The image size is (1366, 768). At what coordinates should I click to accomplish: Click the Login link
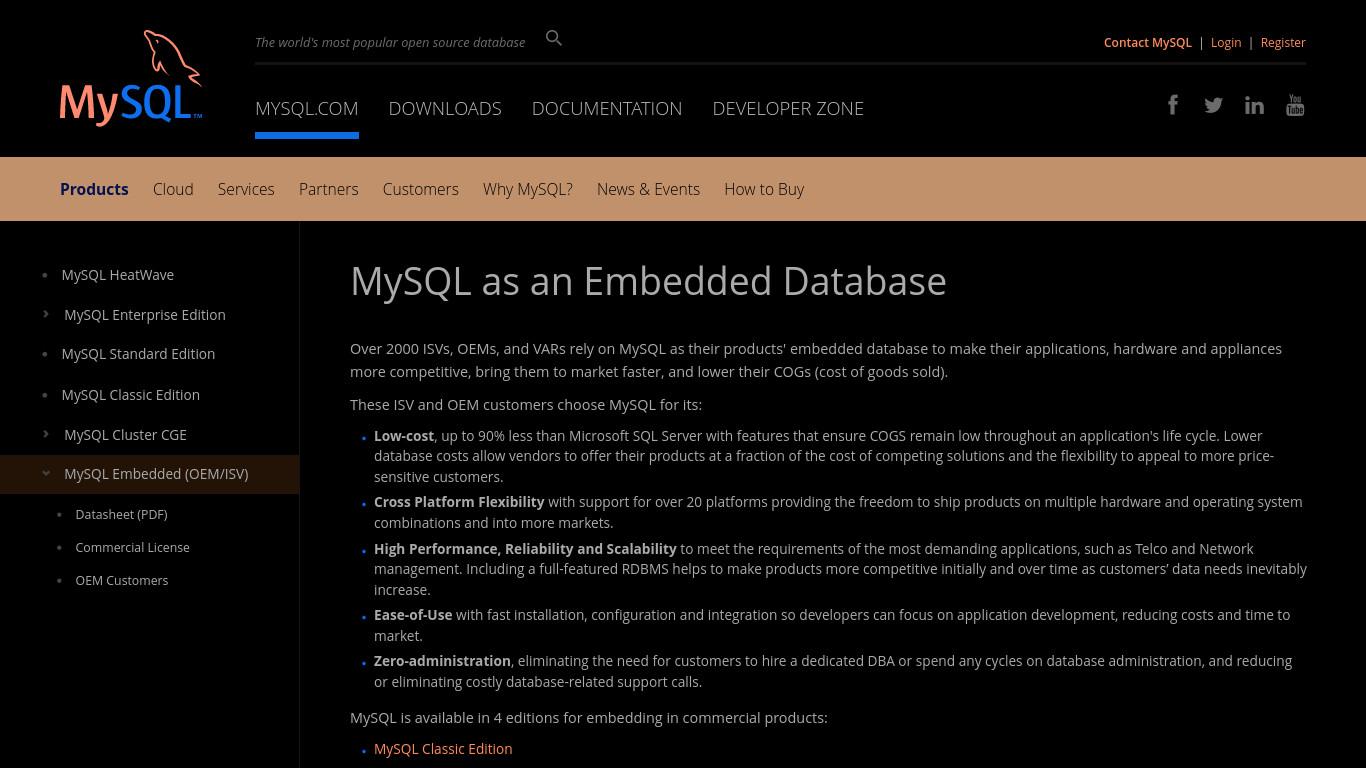coord(1225,42)
